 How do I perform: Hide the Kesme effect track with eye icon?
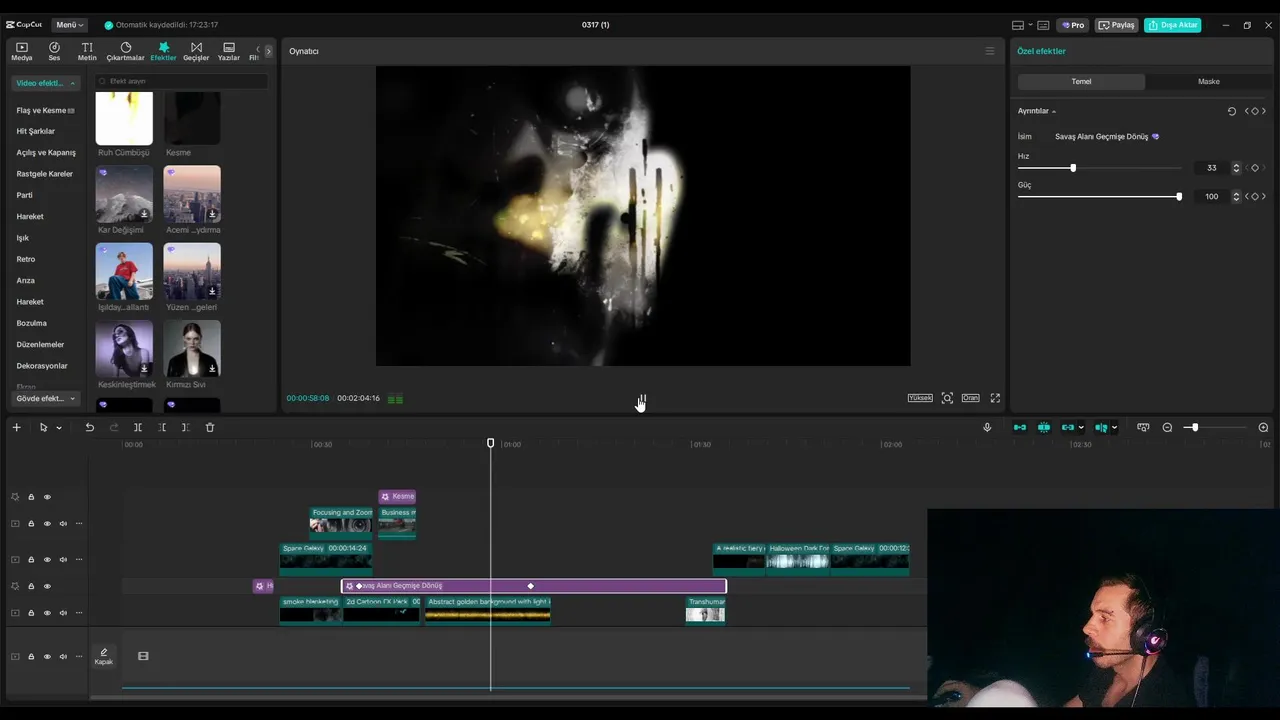pyautogui.click(x=47, y=497)
